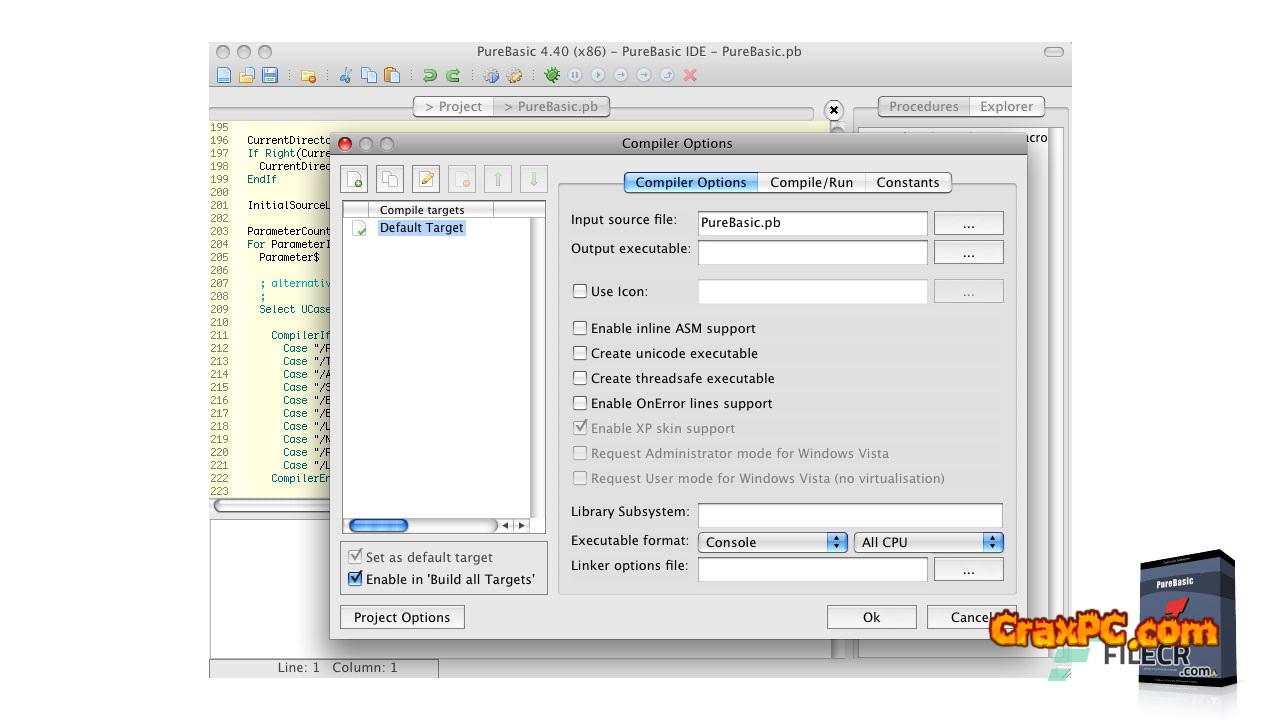Open the Console executable format dropdown
Viewport: 1280px width, 720px height.
pos(773,542)
